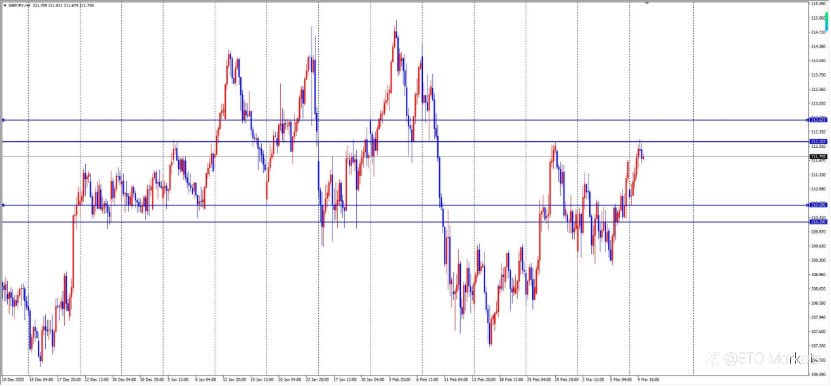Click the 15 Jan 12:00 time label

click(262, 380)
